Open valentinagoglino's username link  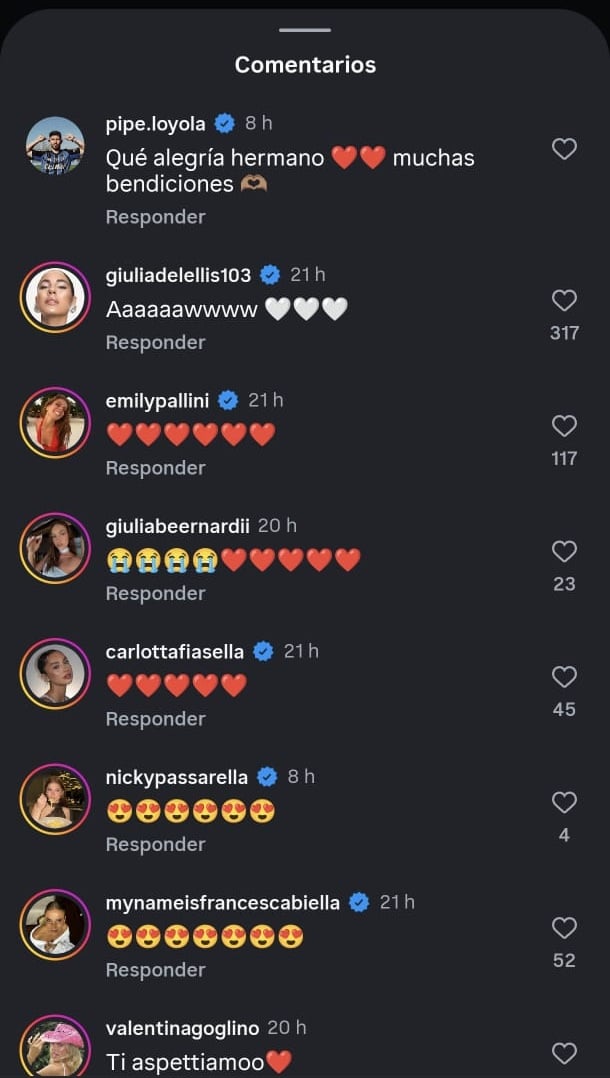182,1028
